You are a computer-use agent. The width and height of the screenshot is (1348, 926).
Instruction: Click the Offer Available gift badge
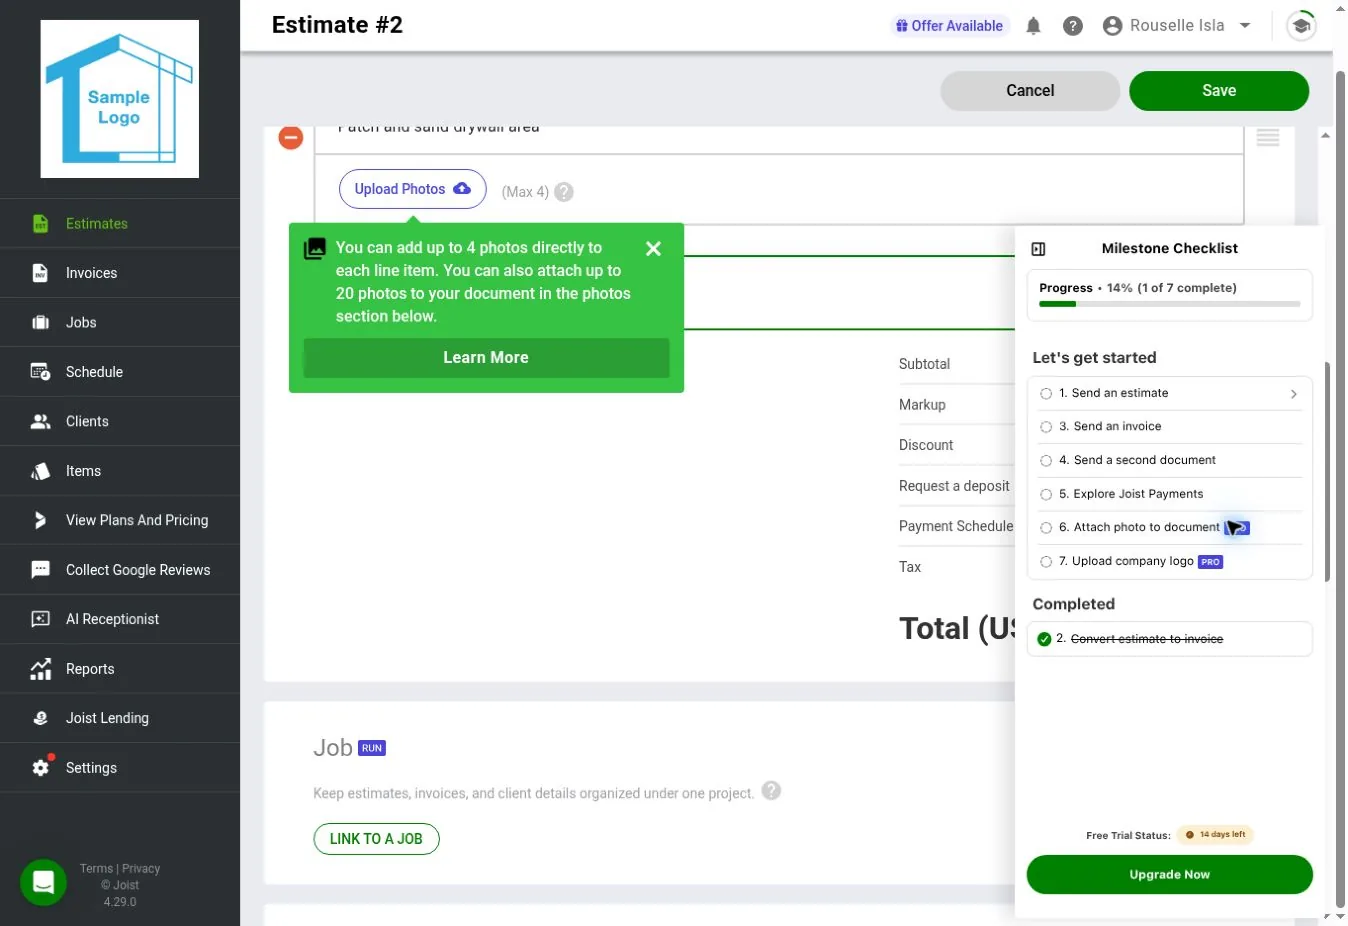coord(949,26)
